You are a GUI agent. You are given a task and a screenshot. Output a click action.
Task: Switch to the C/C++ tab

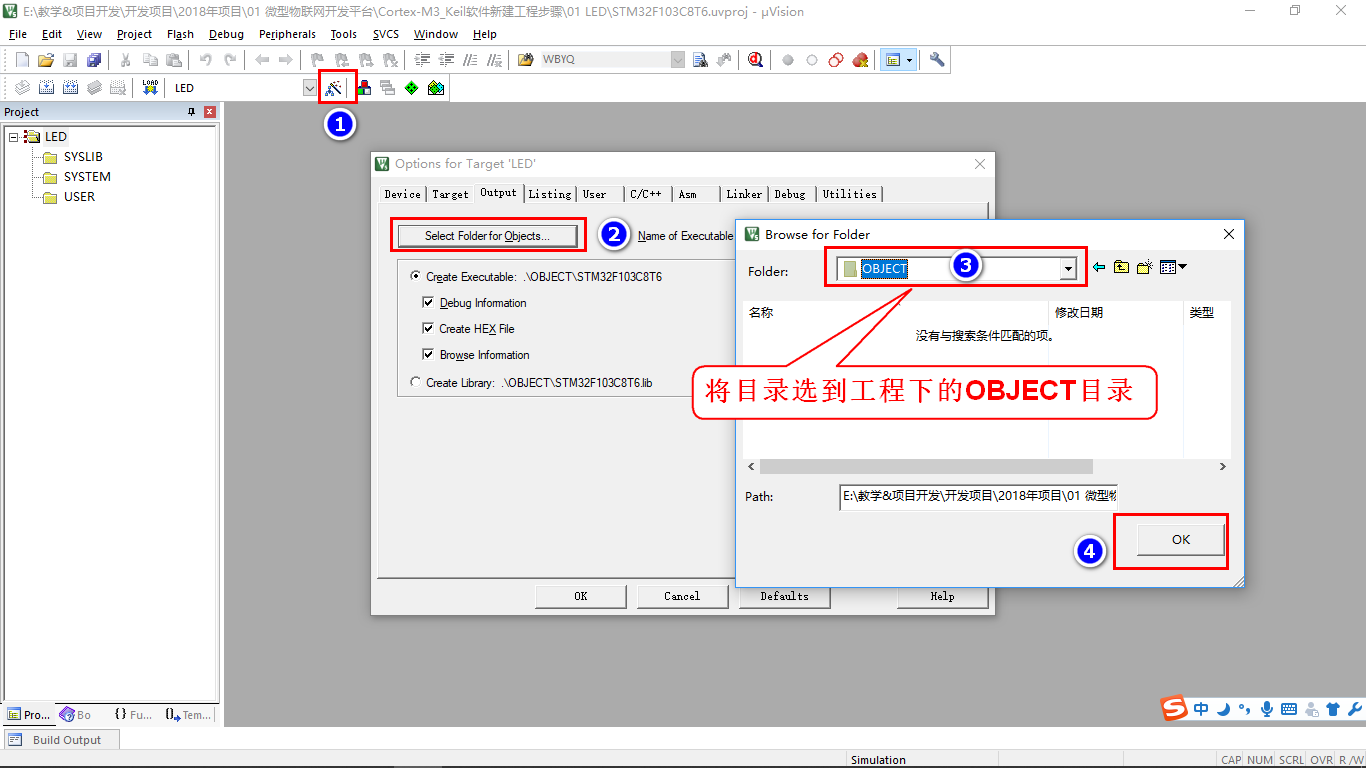point(645,194)
